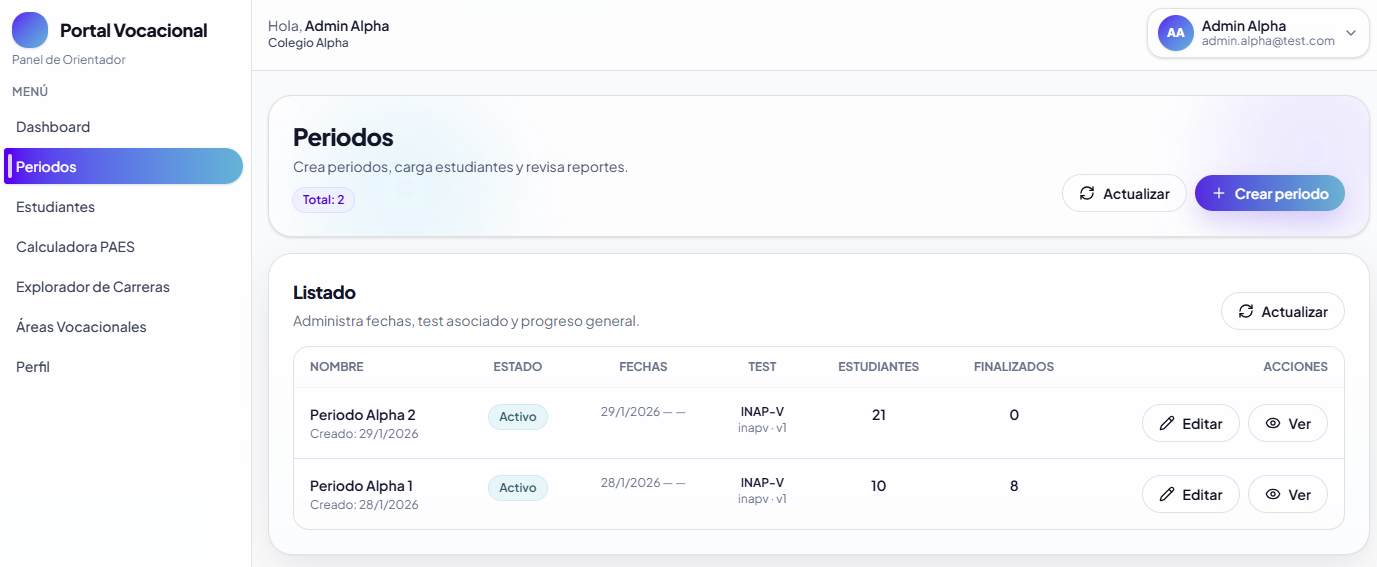This screenshot has width=1377, height=567.
Task: Click the eye icon for Periodo Alpha 2
Action: pyautogui.click(x=1273, y=424)
